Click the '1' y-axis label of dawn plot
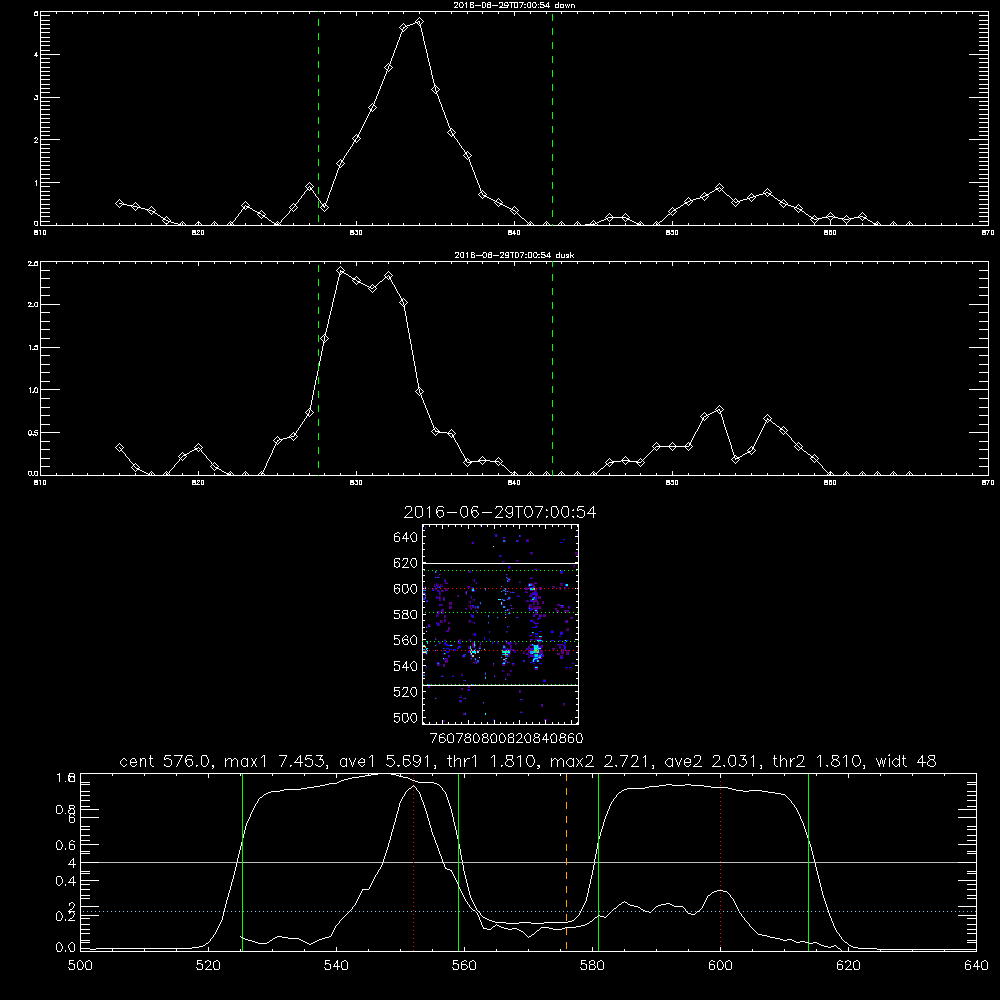 (36, 182)
